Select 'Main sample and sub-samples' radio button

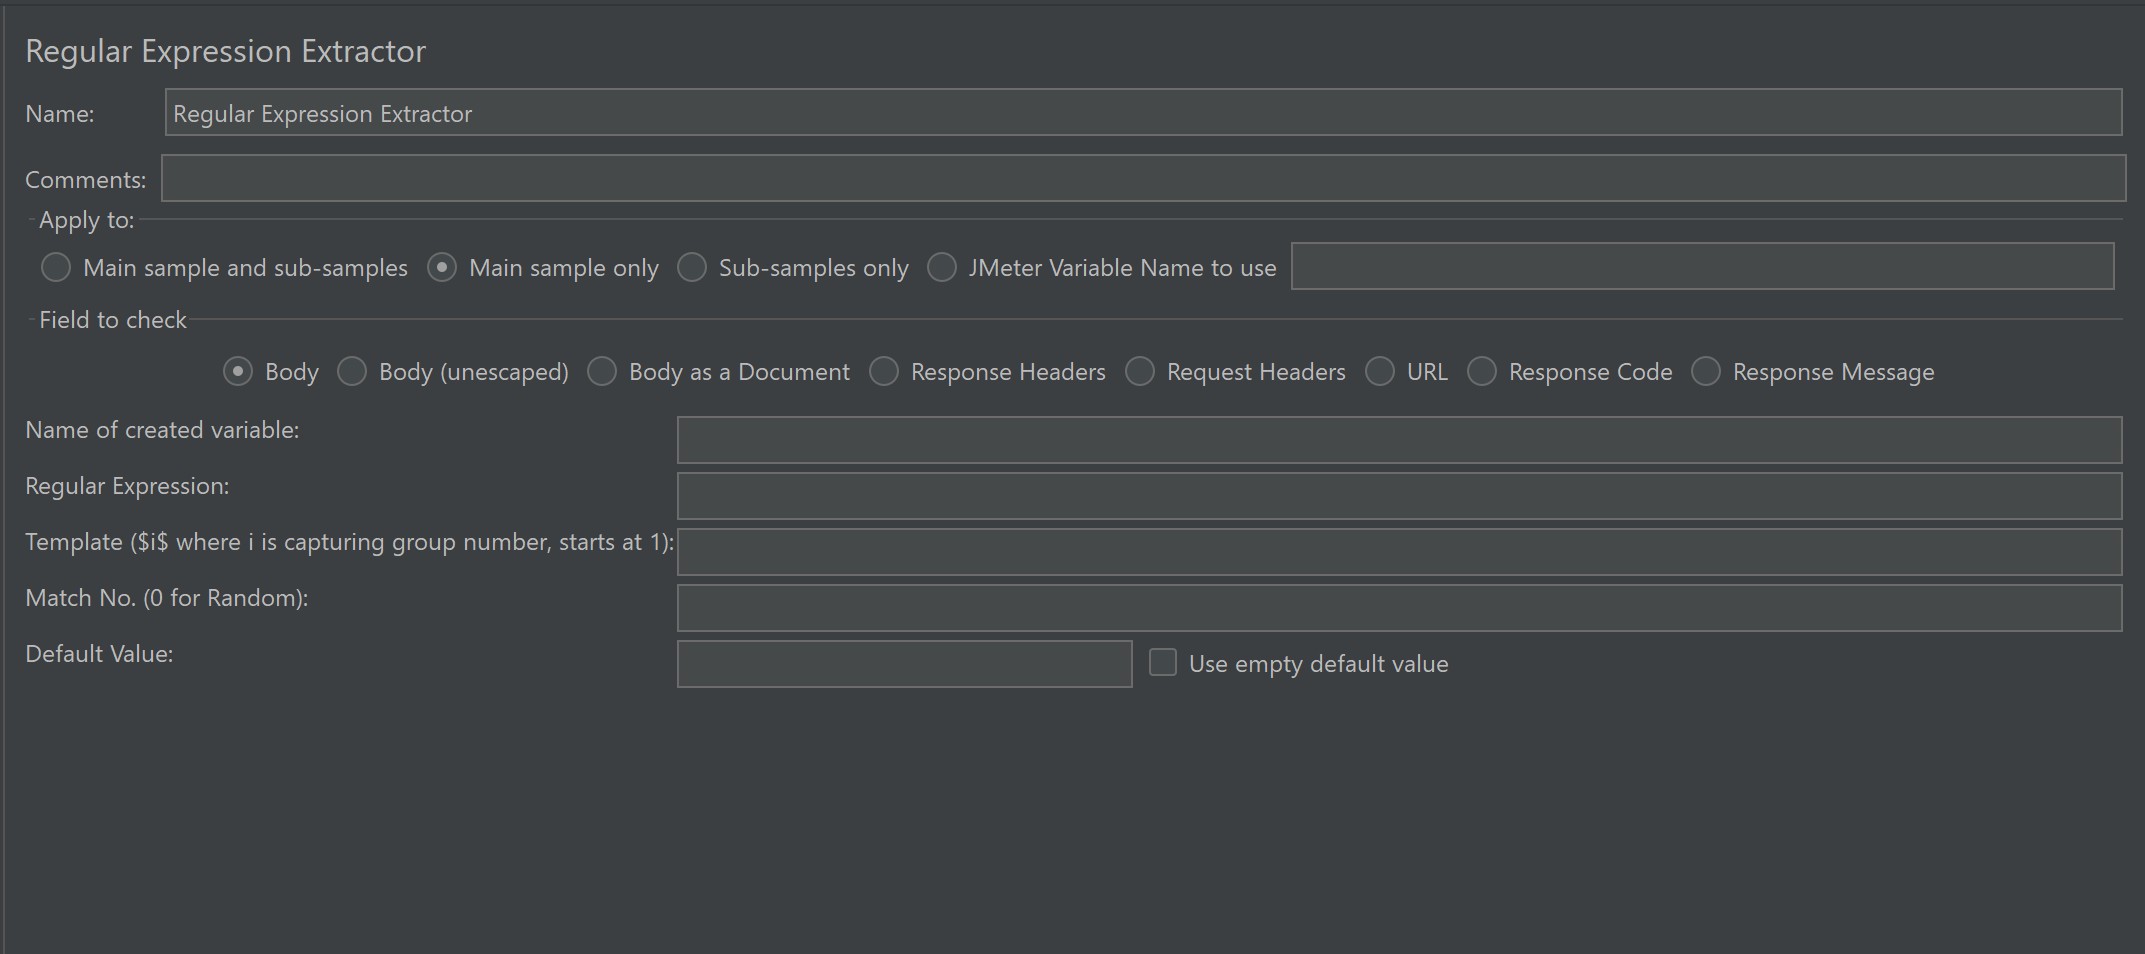click(x=56, y=267)
